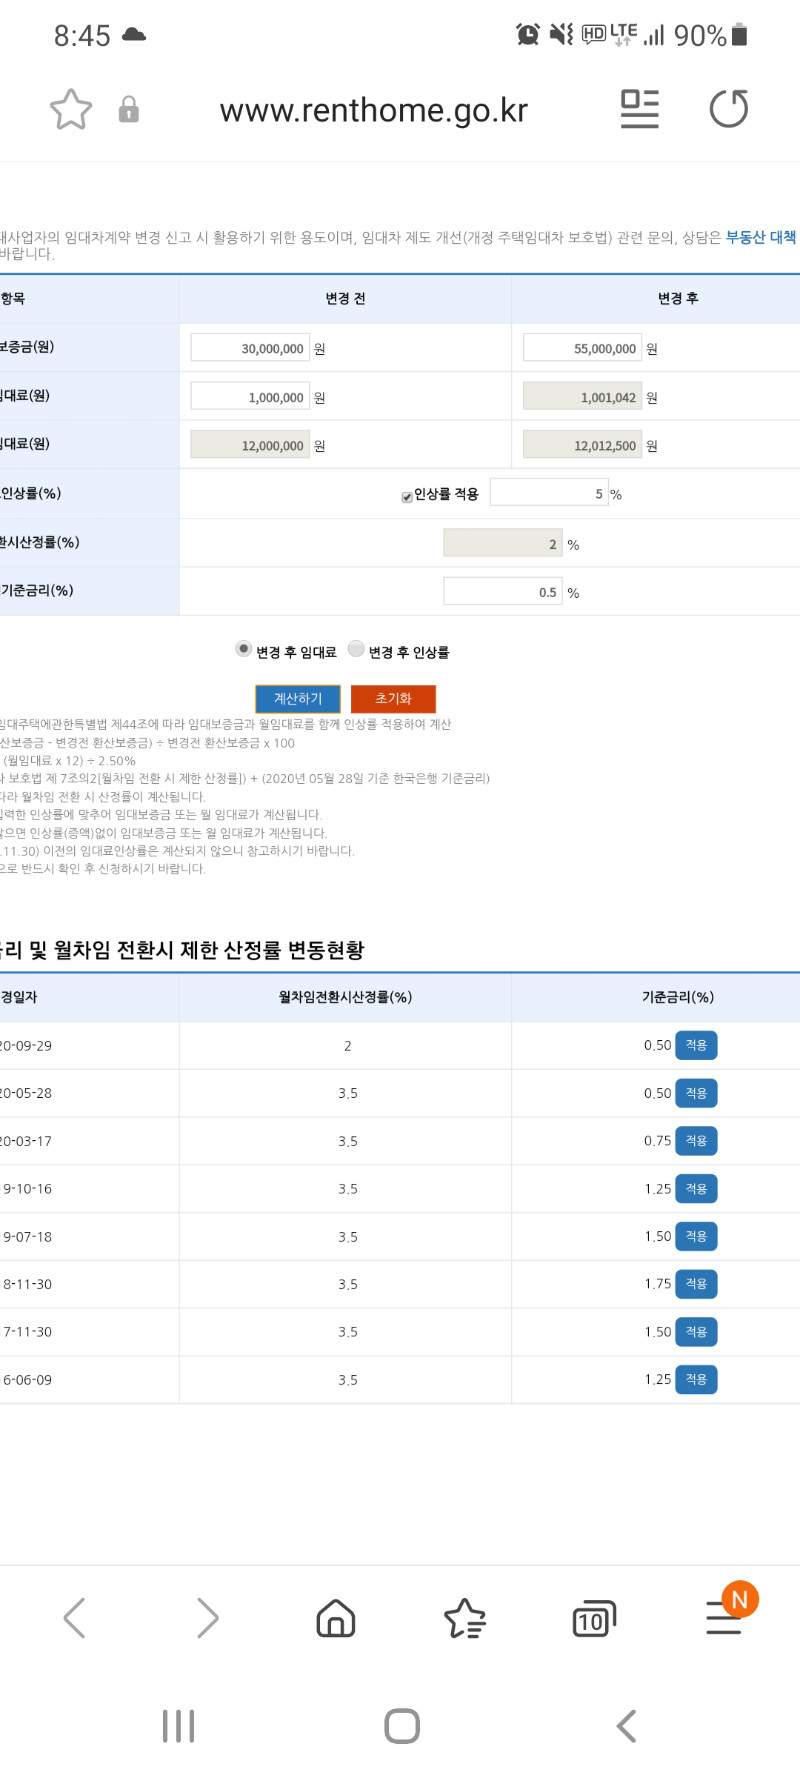This screenshot has width=800, height=1778.
Task: Click the blue 계산하기 button
Action: [x=298, y=698]
